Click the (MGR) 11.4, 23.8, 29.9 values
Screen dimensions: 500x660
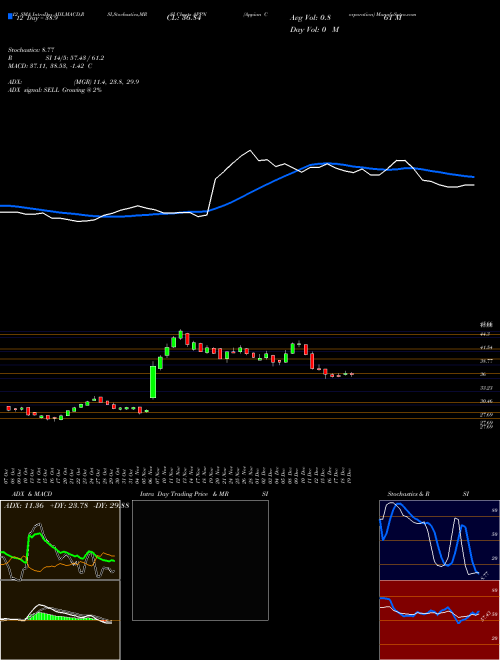pos(106,82)
